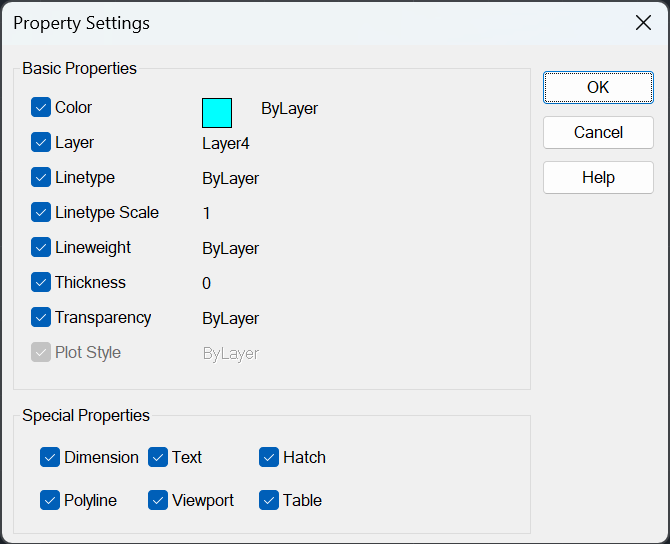Close the Property Settings dialog
The image size is (670, 544).
coord(643,23)
